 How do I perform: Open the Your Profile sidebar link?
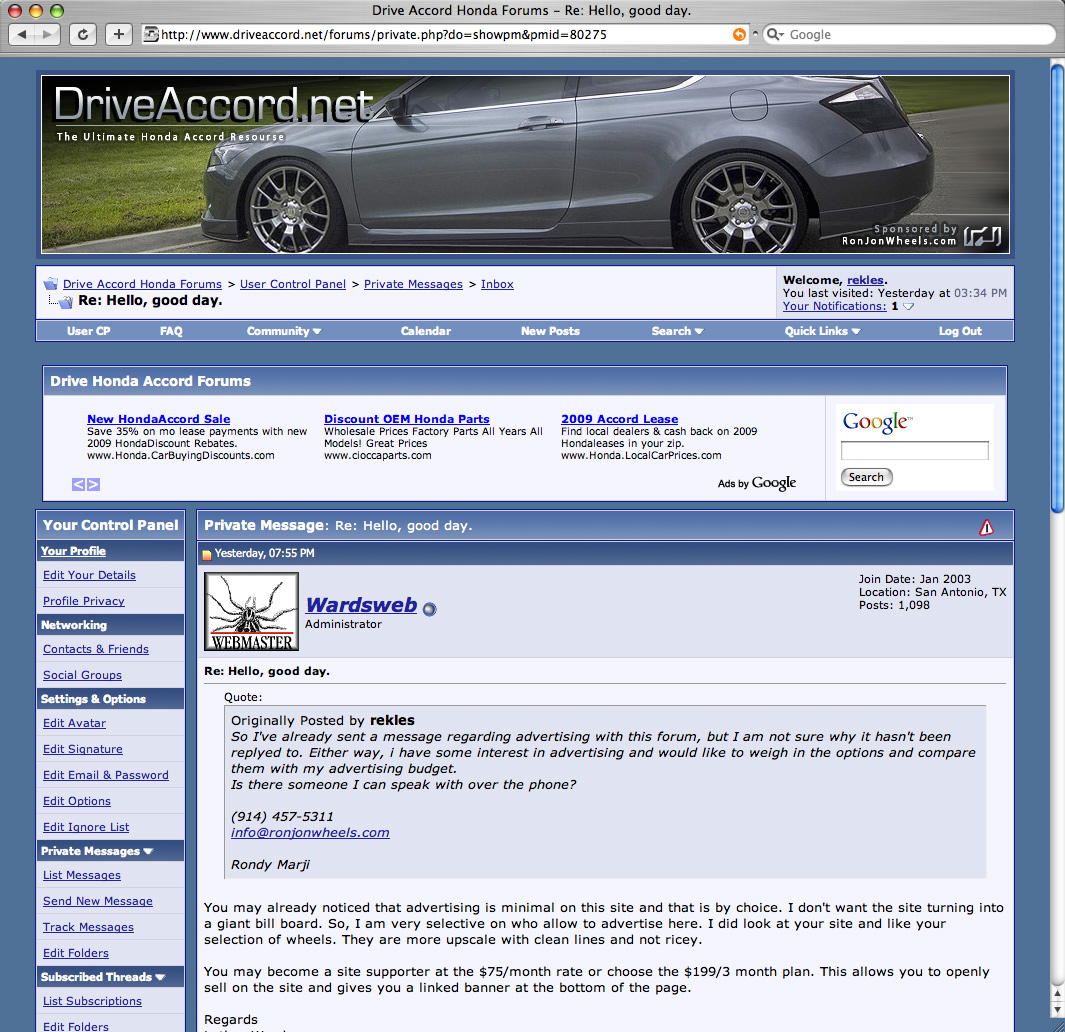coord(73,551)
